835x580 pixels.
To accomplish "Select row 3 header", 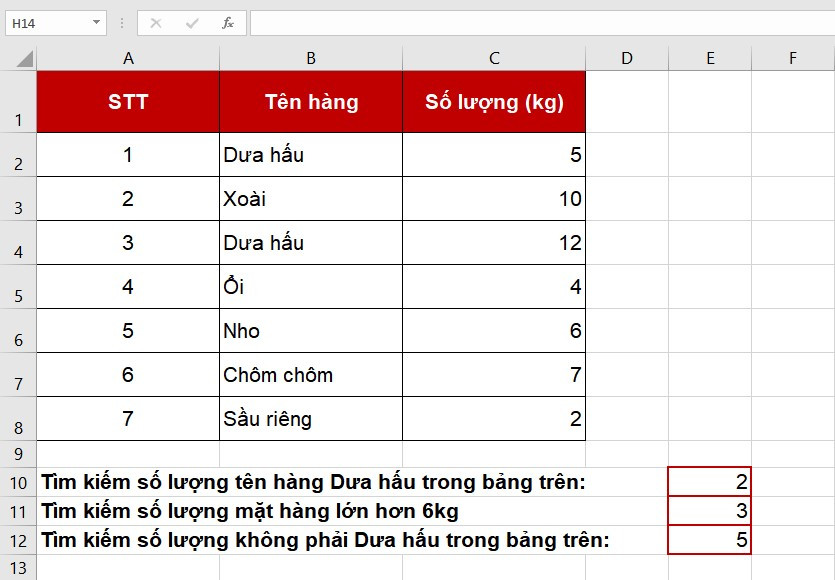I will (18, 199).
